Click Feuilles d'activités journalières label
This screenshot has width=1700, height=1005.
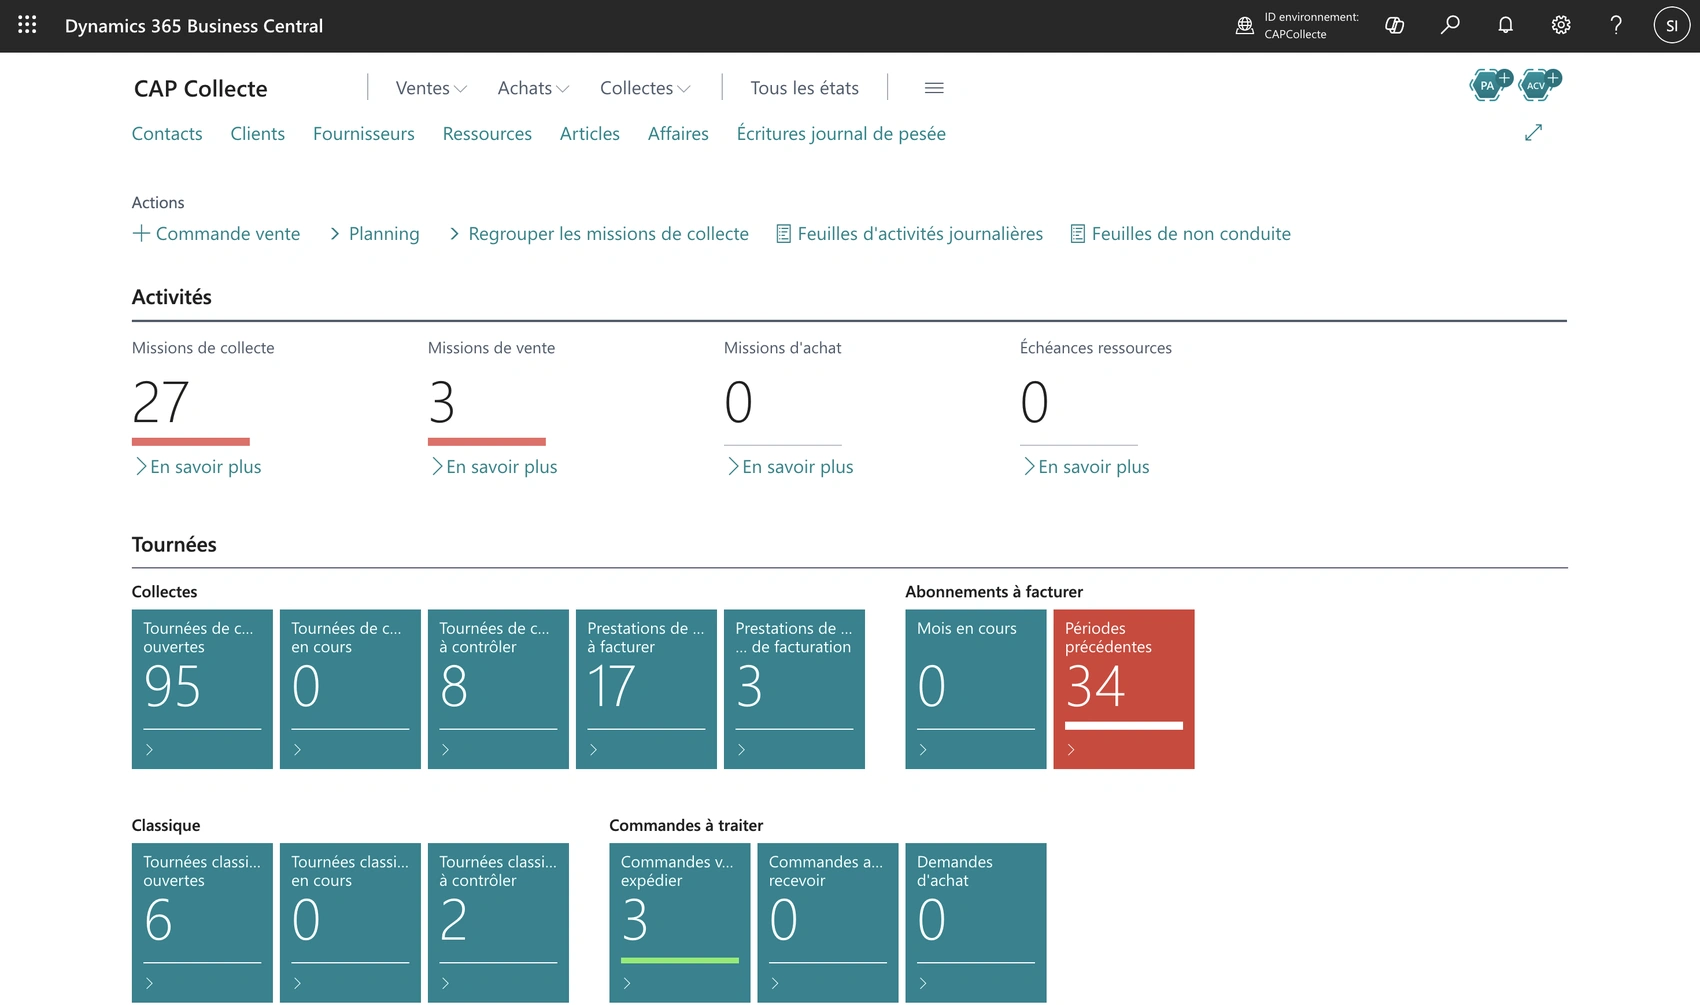920,234
